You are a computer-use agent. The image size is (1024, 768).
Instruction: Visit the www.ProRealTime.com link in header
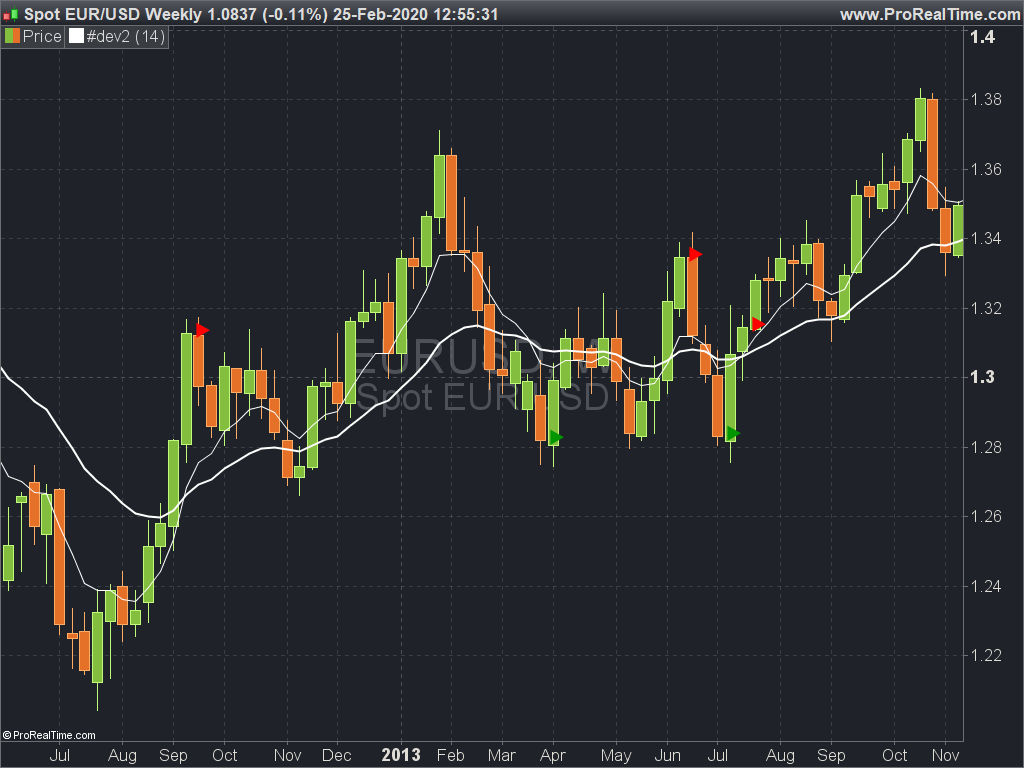coord(930,14)
